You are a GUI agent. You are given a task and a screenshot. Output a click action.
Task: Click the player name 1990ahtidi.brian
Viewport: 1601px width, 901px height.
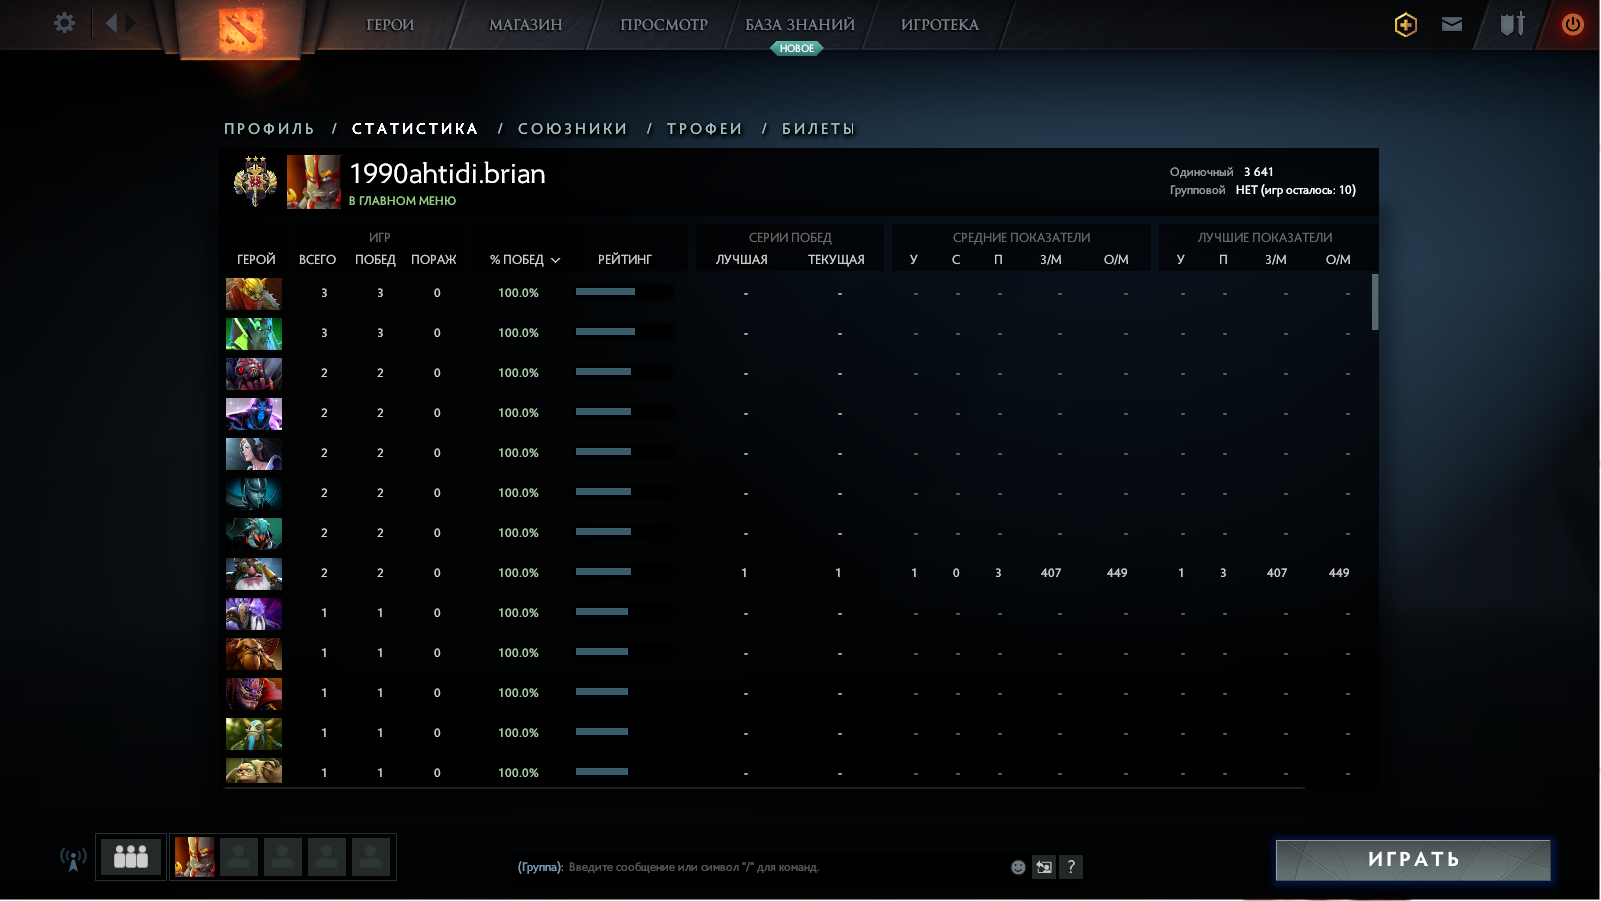click(446, 173)
